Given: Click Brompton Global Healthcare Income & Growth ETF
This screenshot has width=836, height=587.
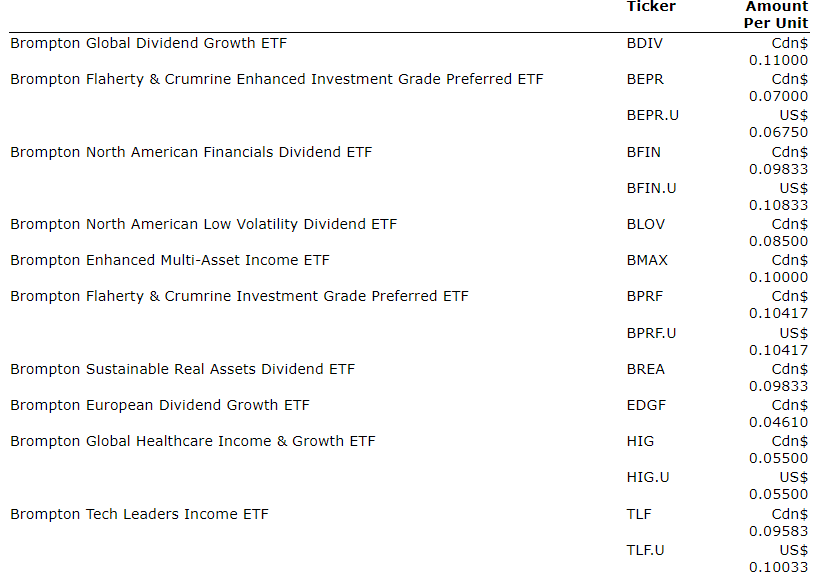Looking at the screenshot, I should coord(193,441).
